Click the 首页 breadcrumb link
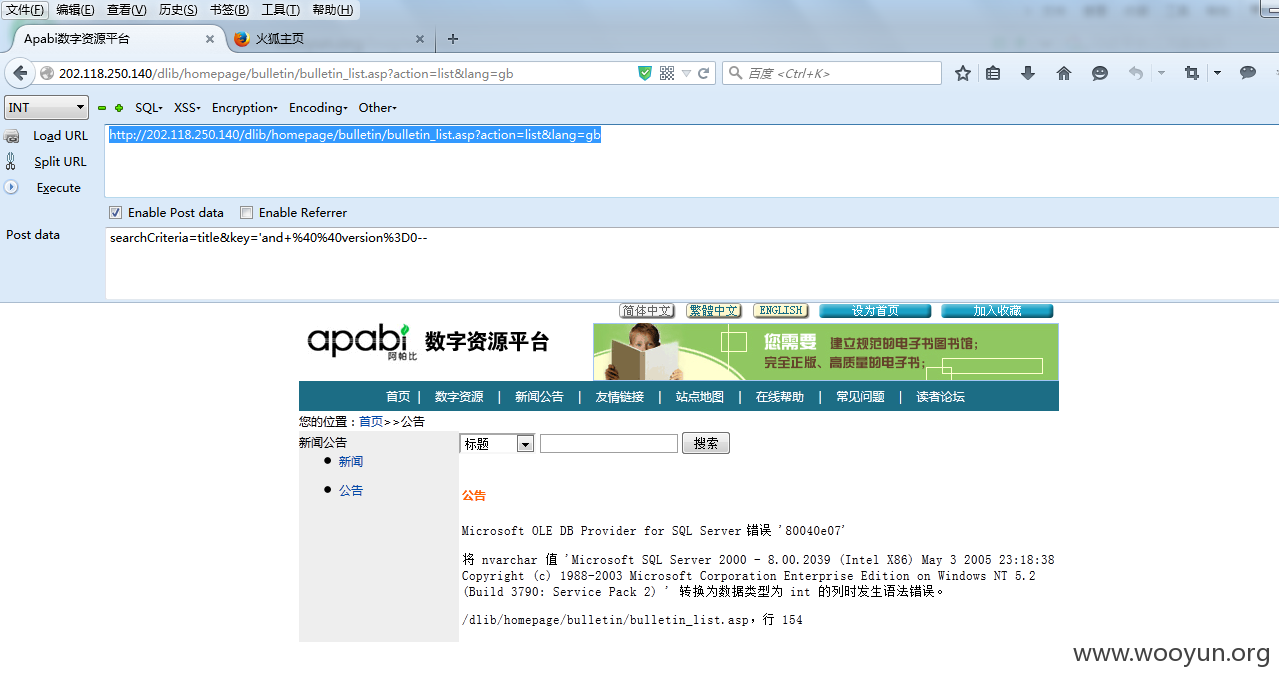Viewport: 1279px width, 682px height. [371, 422]
